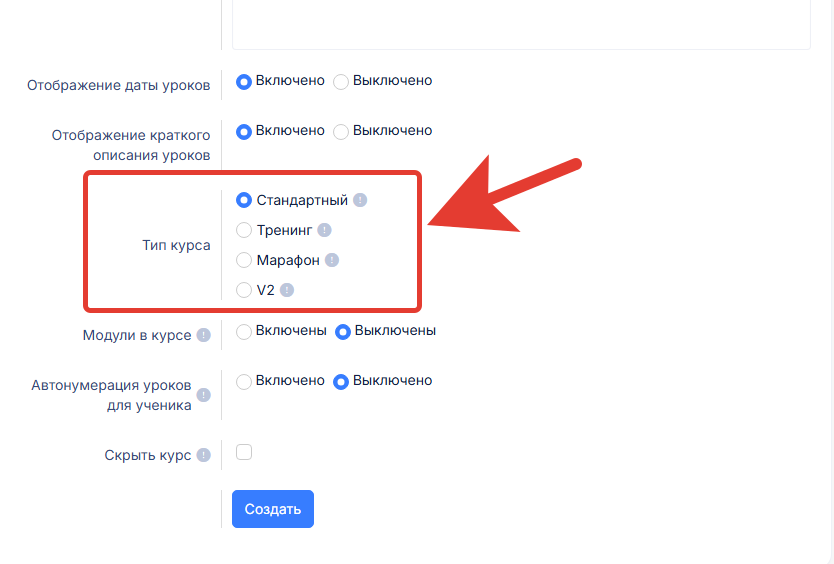Enable Отображение даты уроков with Включено
Image resolution: width=834 pixels, height=564 pixels.
pos(244,81)
